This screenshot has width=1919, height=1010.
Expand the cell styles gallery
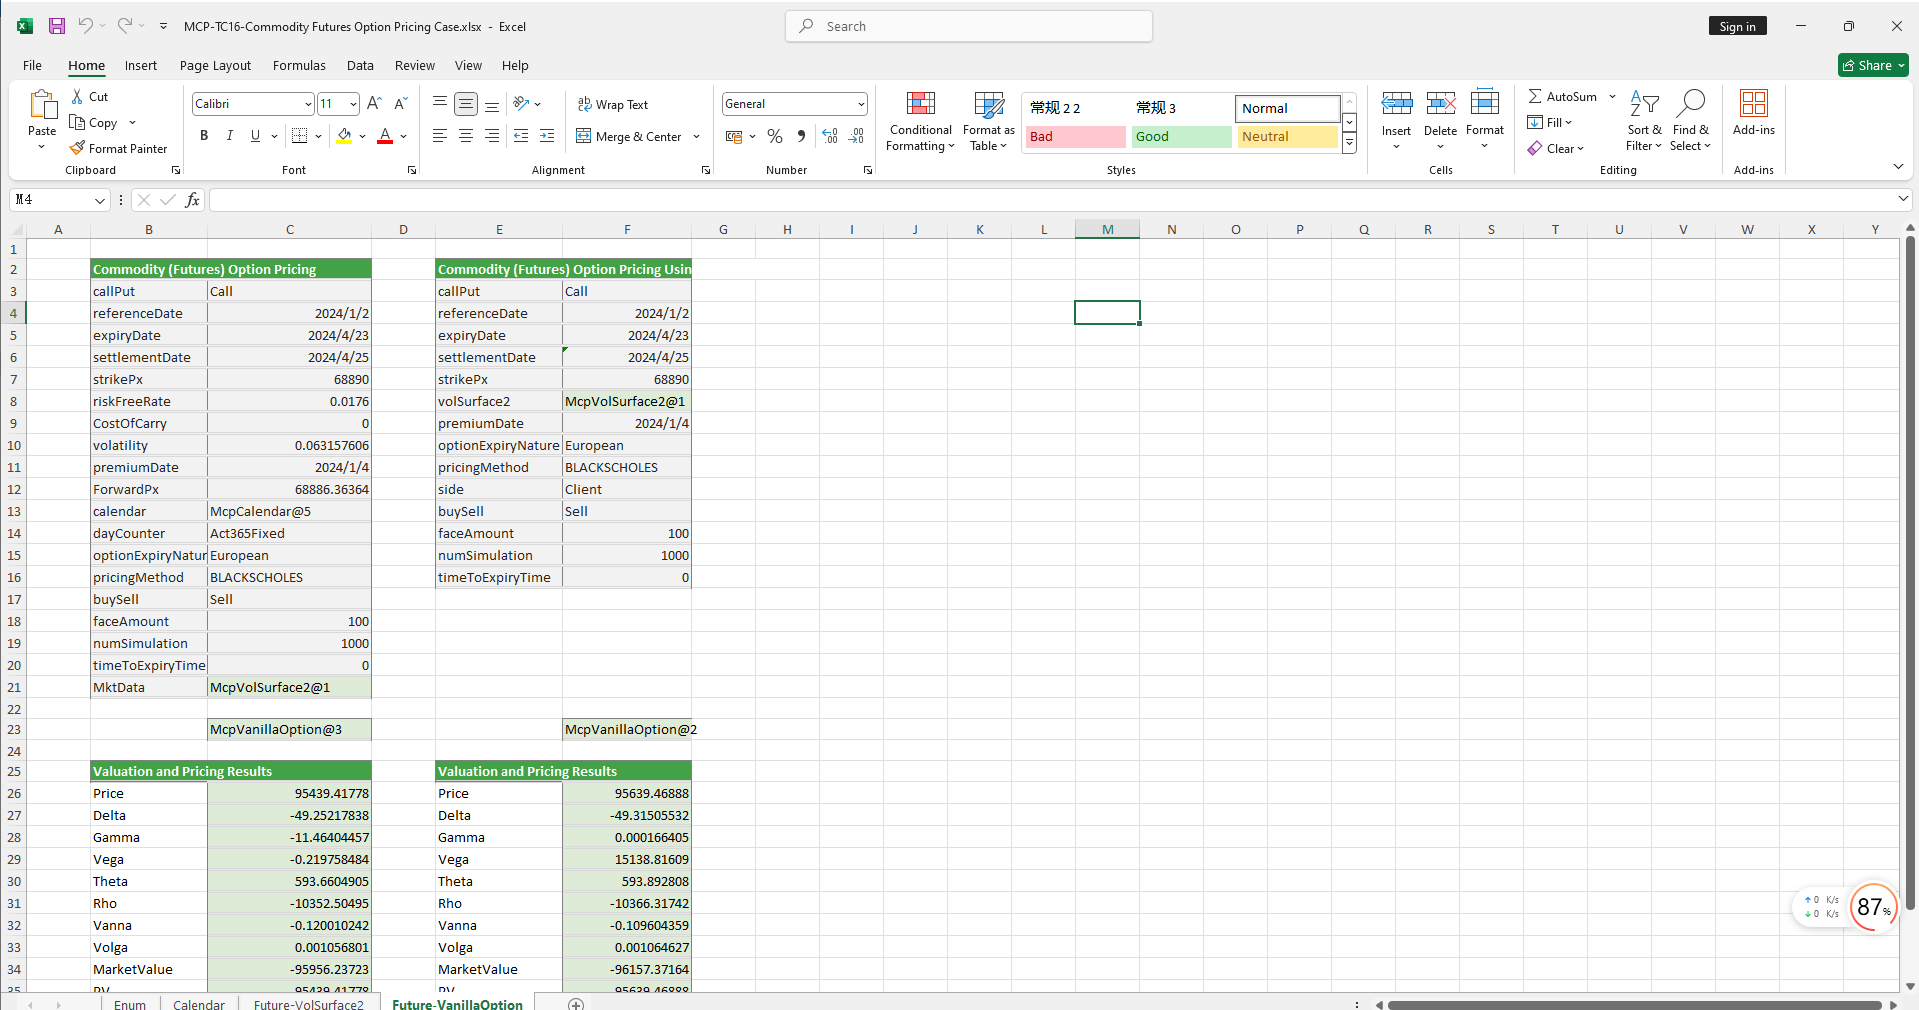(1349, 144)
